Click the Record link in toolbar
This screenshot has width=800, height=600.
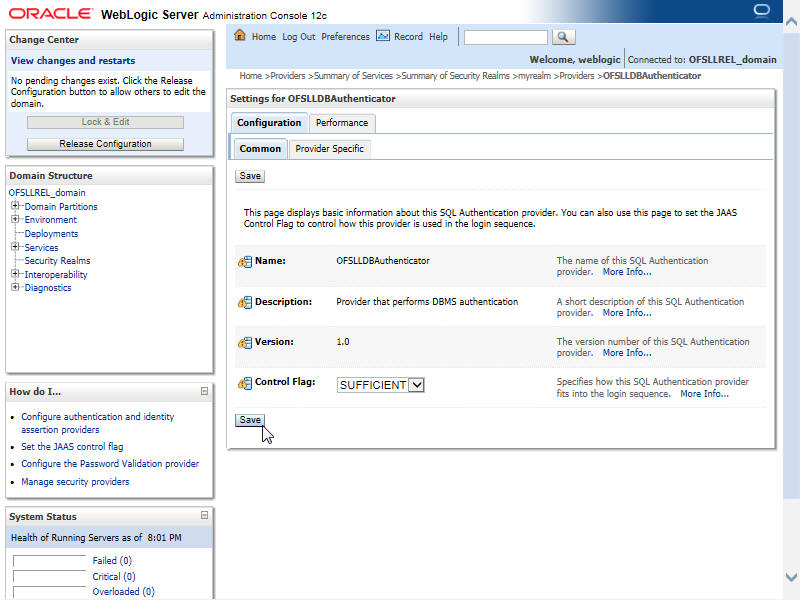(x=408, y=37)
